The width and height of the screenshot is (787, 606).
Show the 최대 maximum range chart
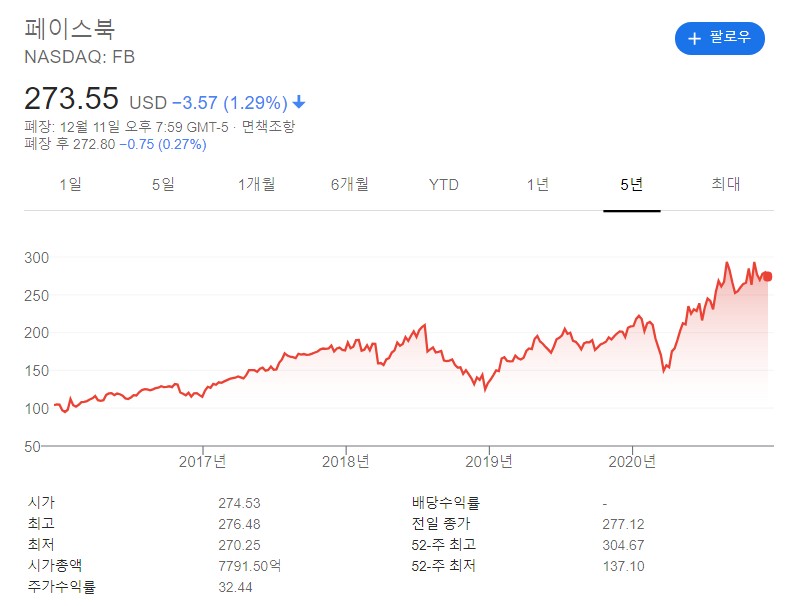[726, 184]
